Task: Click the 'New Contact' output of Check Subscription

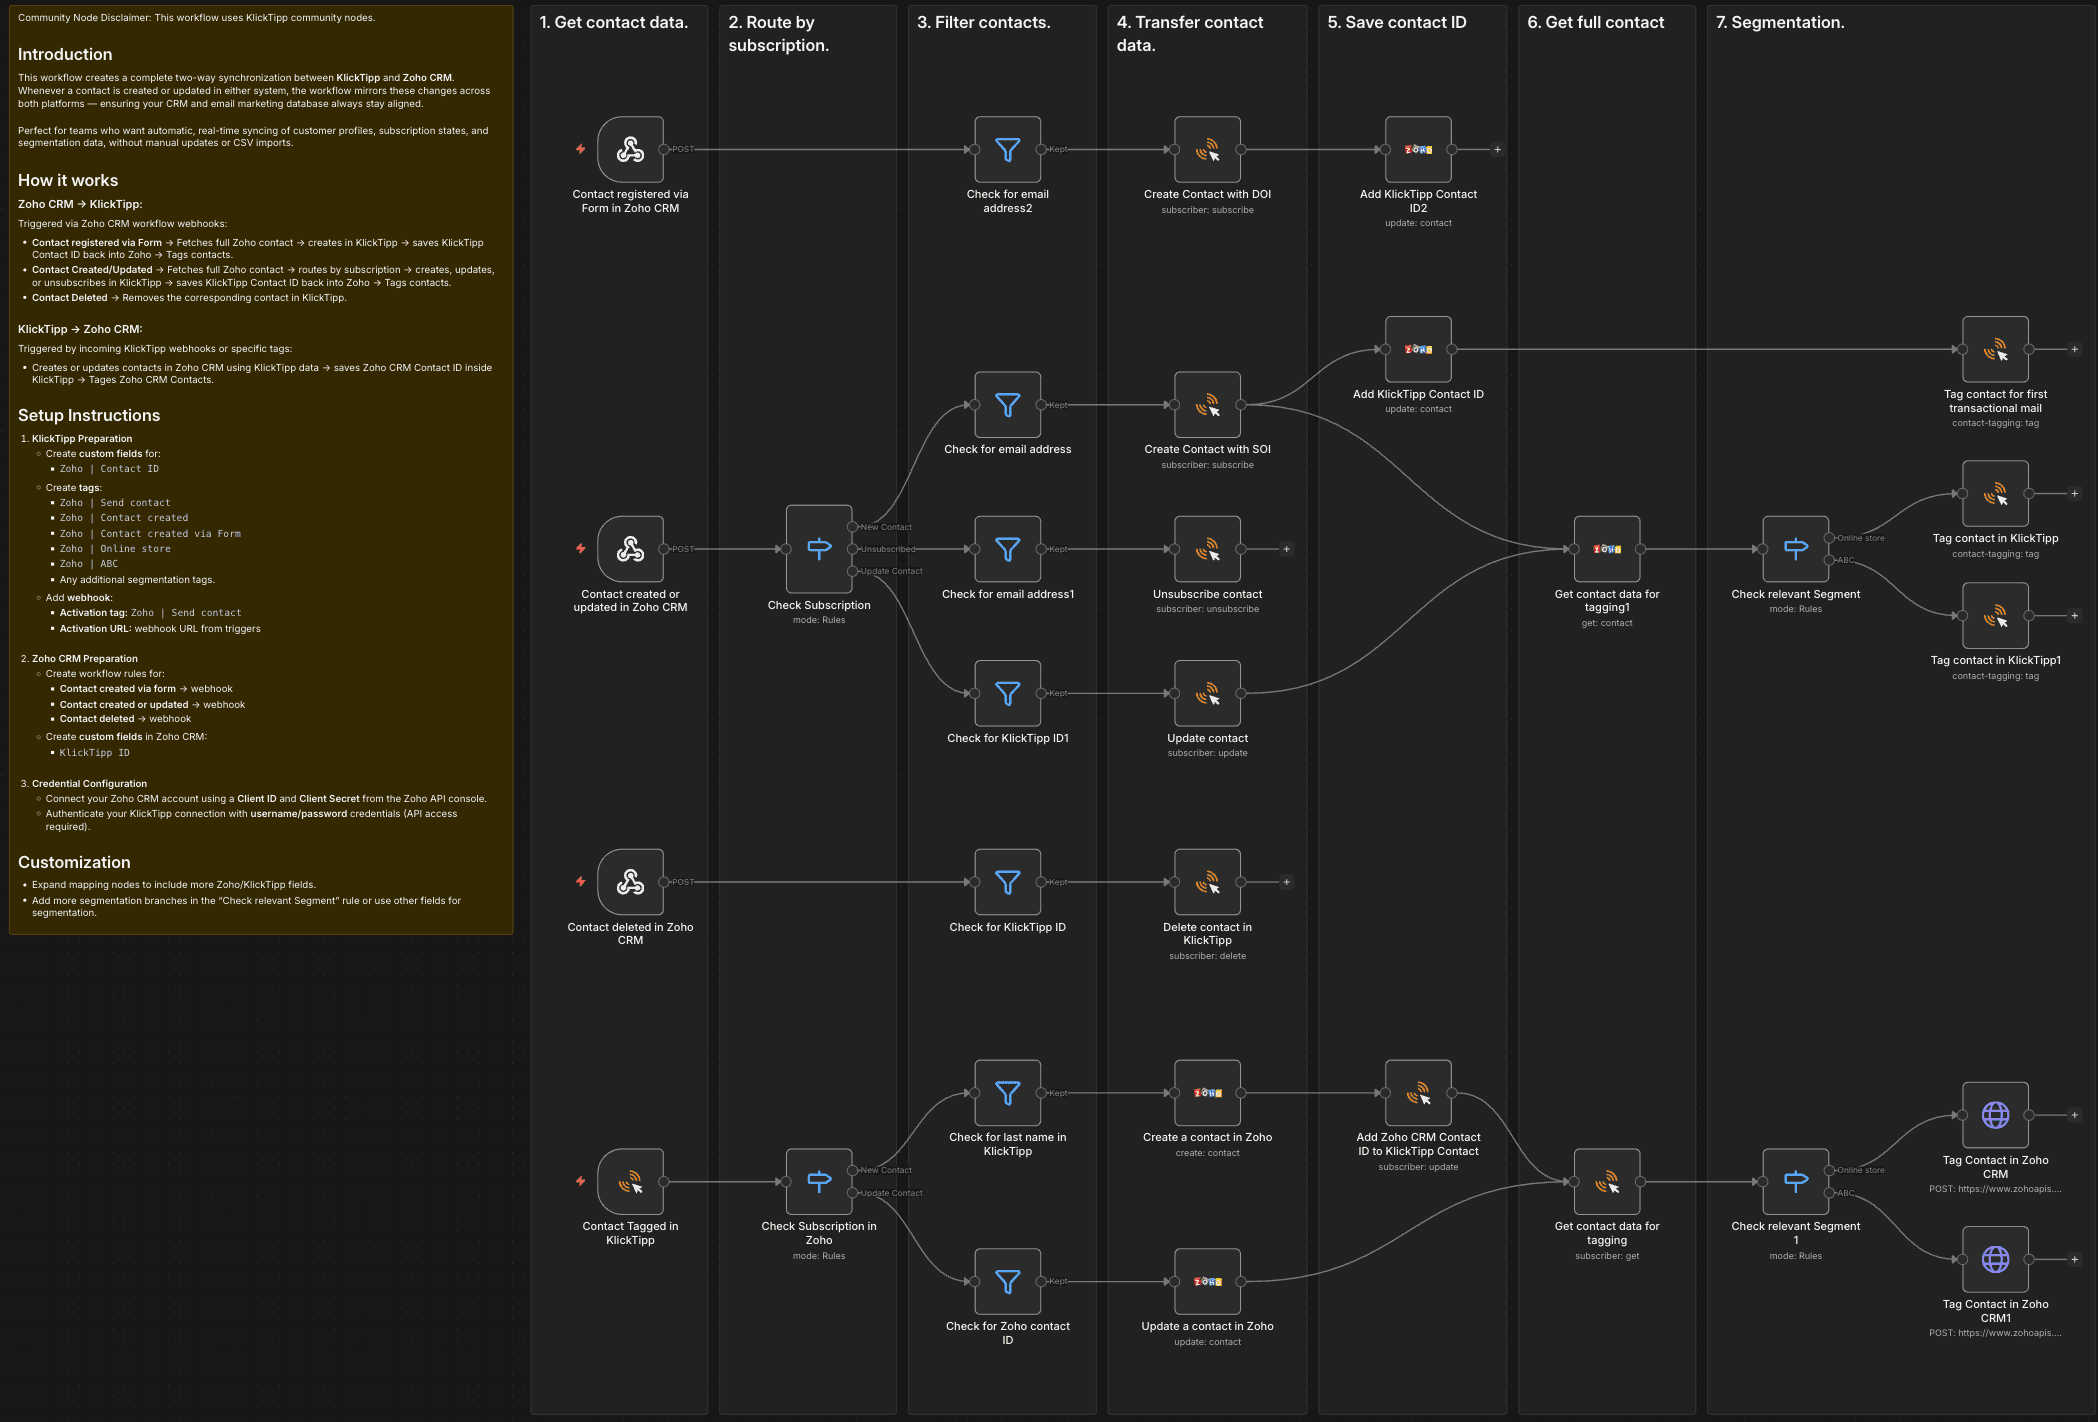Action: pos(853,527)
